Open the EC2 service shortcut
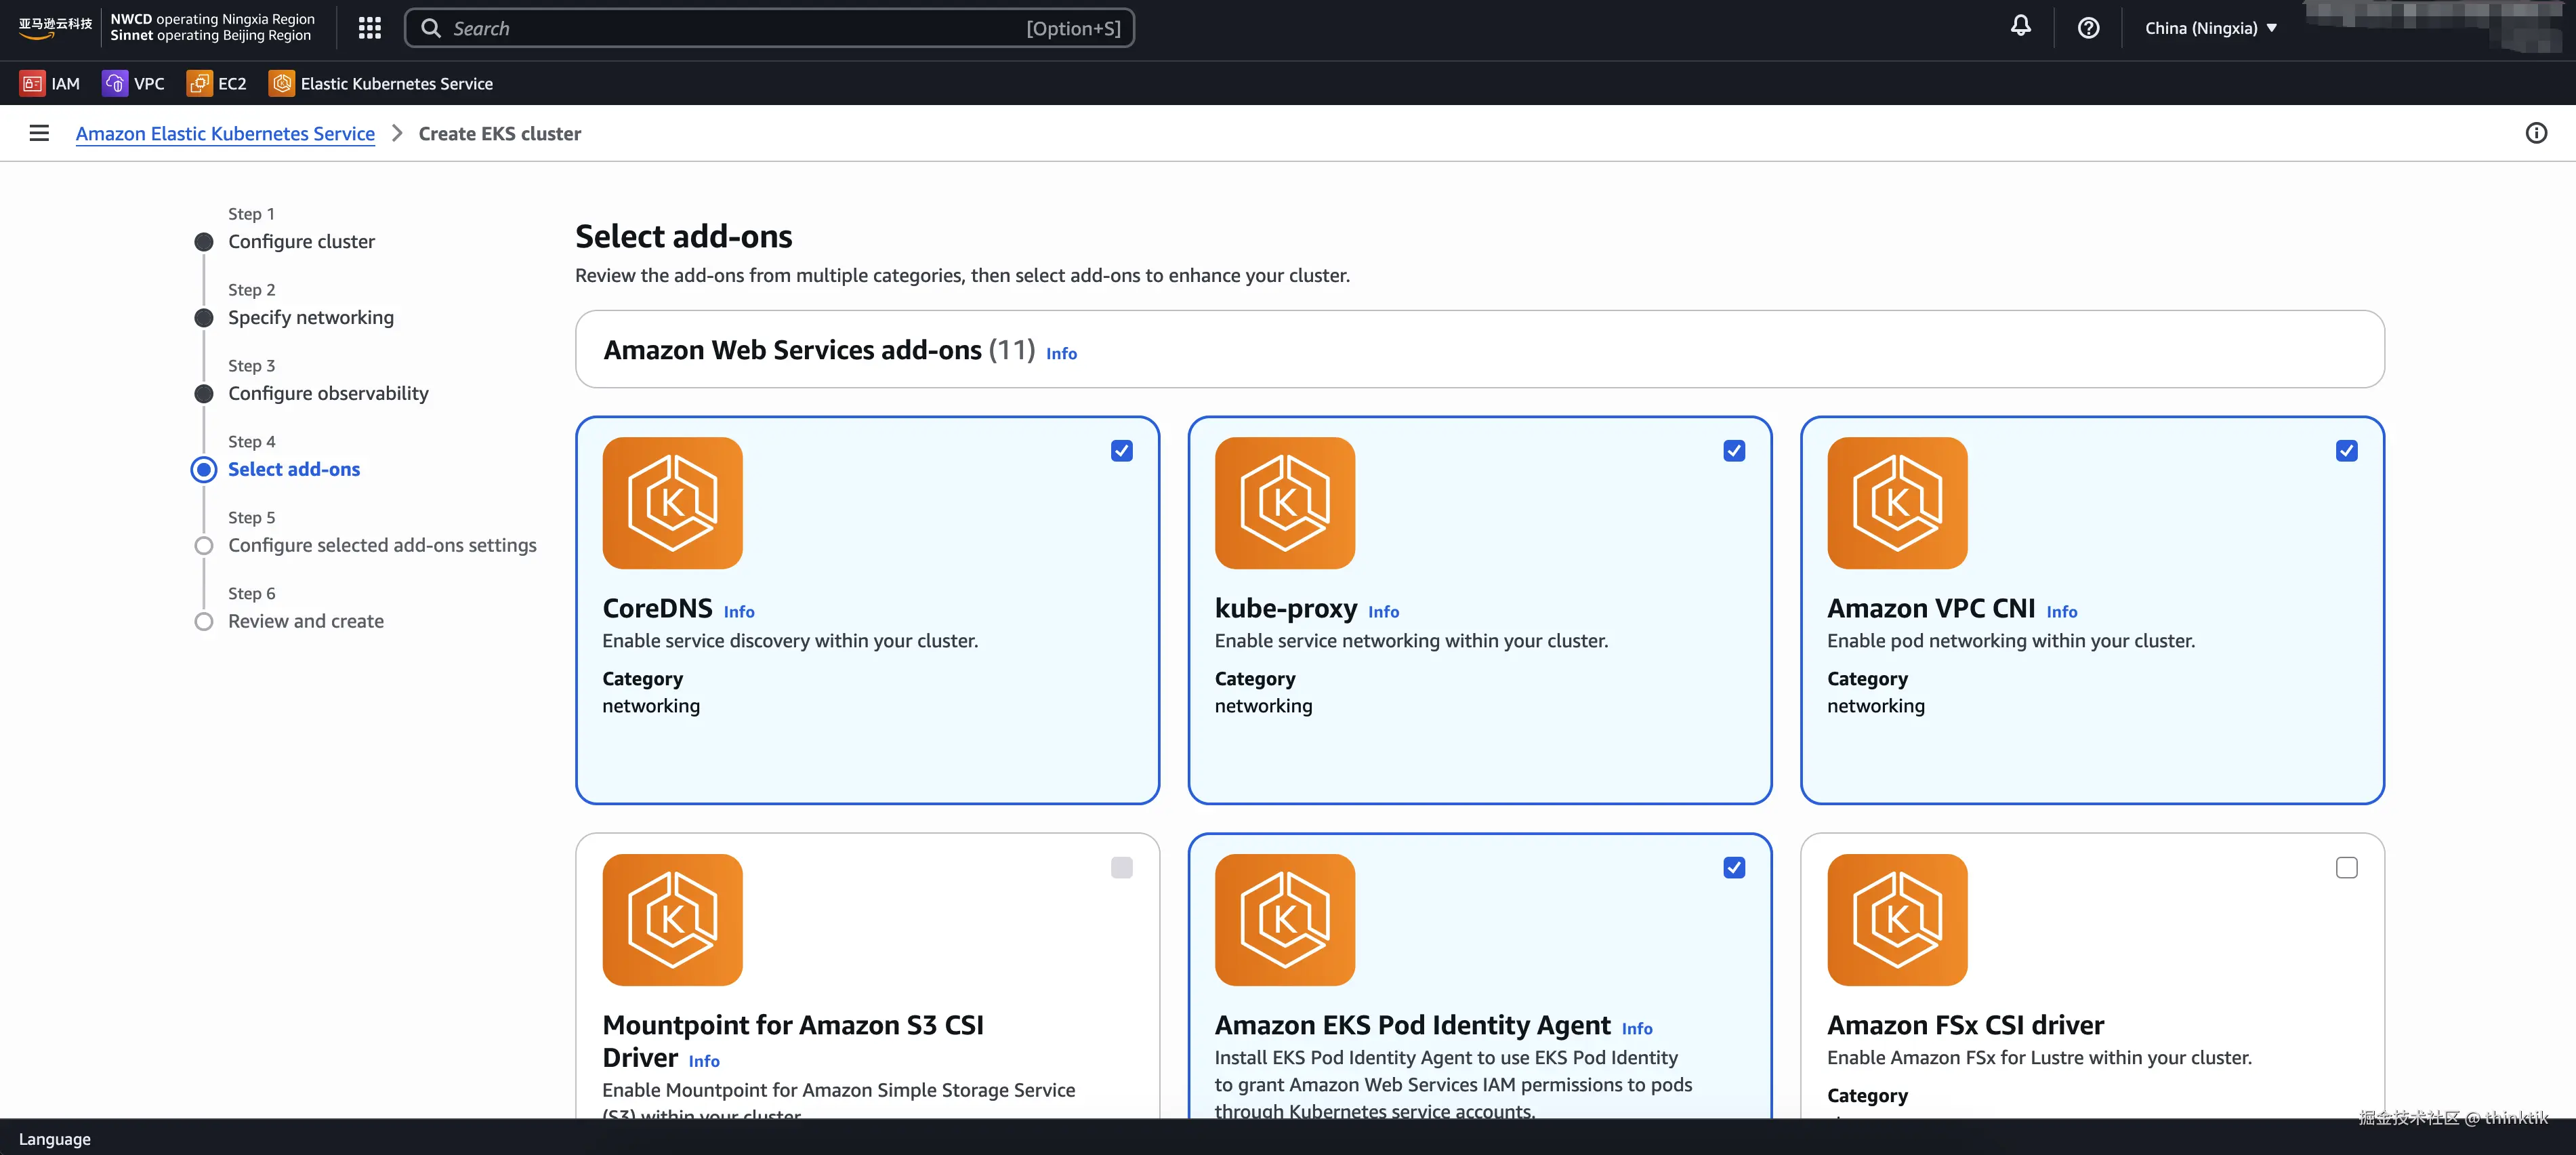Screen dimensions: 2576x1155 tap(217, 84)
